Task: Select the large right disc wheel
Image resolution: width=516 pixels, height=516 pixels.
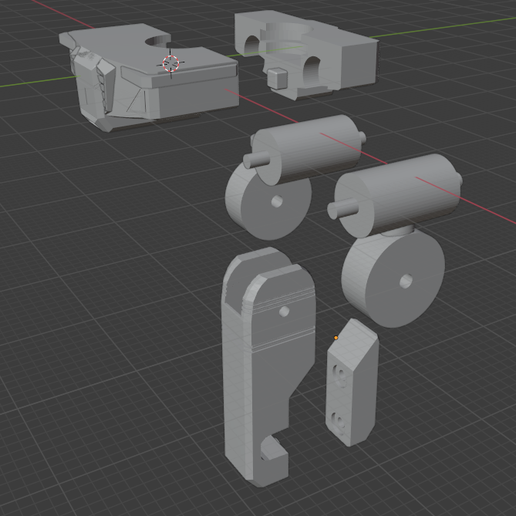Action: [x=393, y=277]
